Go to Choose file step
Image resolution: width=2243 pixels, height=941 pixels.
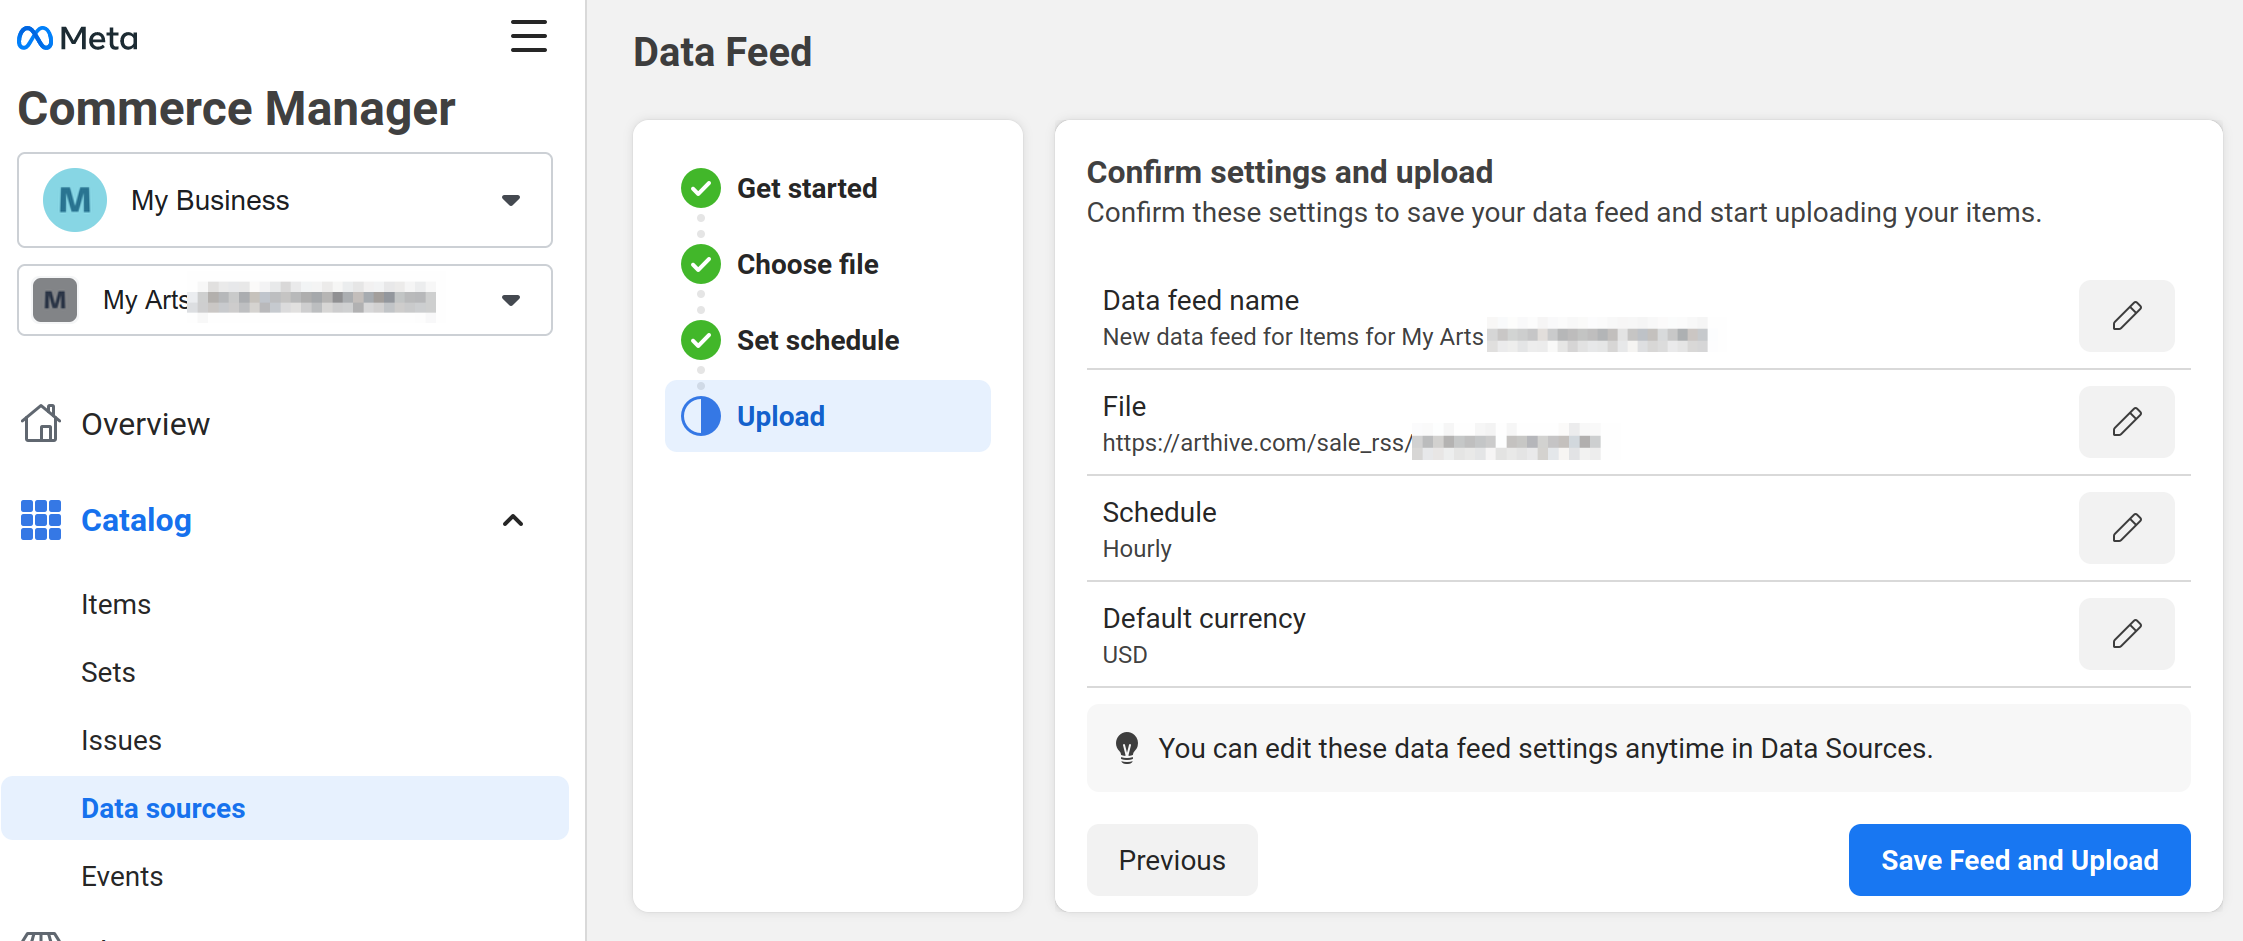click(808, 264)
